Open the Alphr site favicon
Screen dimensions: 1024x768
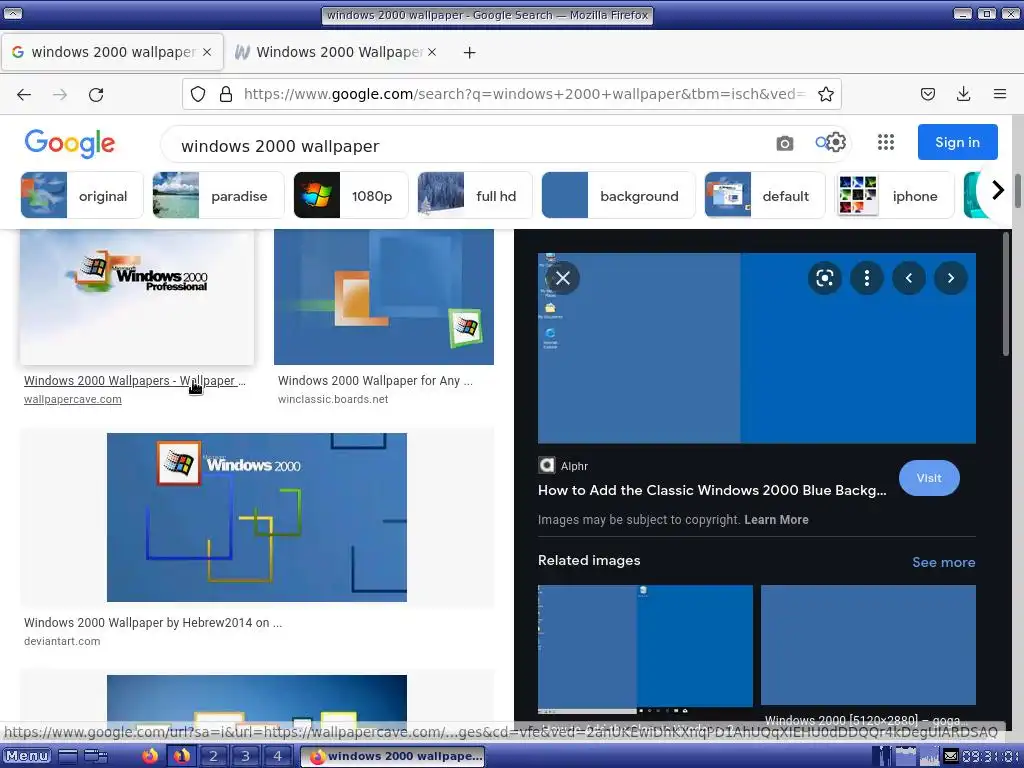tap(547, 465)
